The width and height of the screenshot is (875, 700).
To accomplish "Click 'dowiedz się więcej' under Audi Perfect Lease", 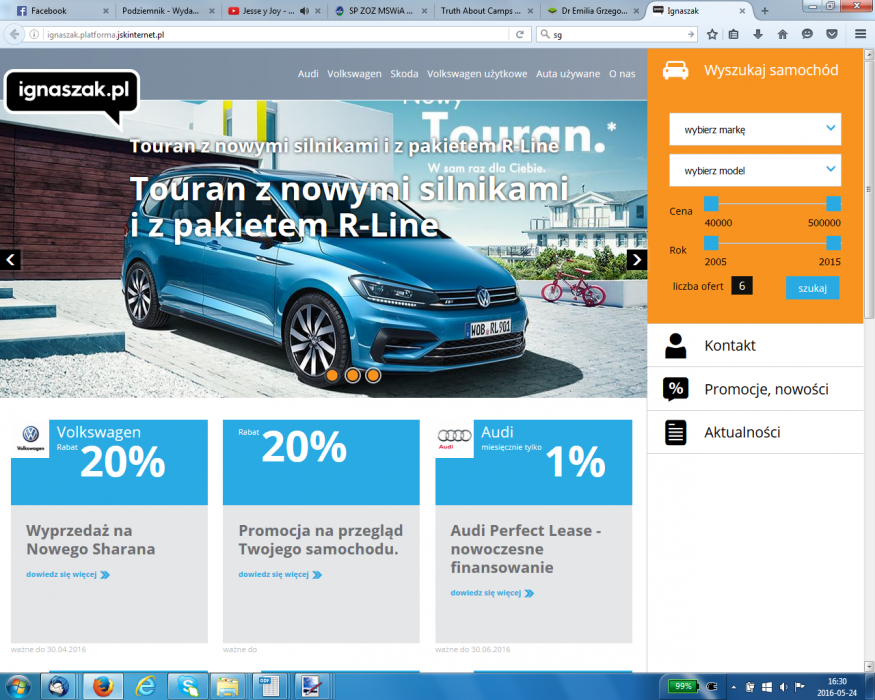I will click(492, 593).
